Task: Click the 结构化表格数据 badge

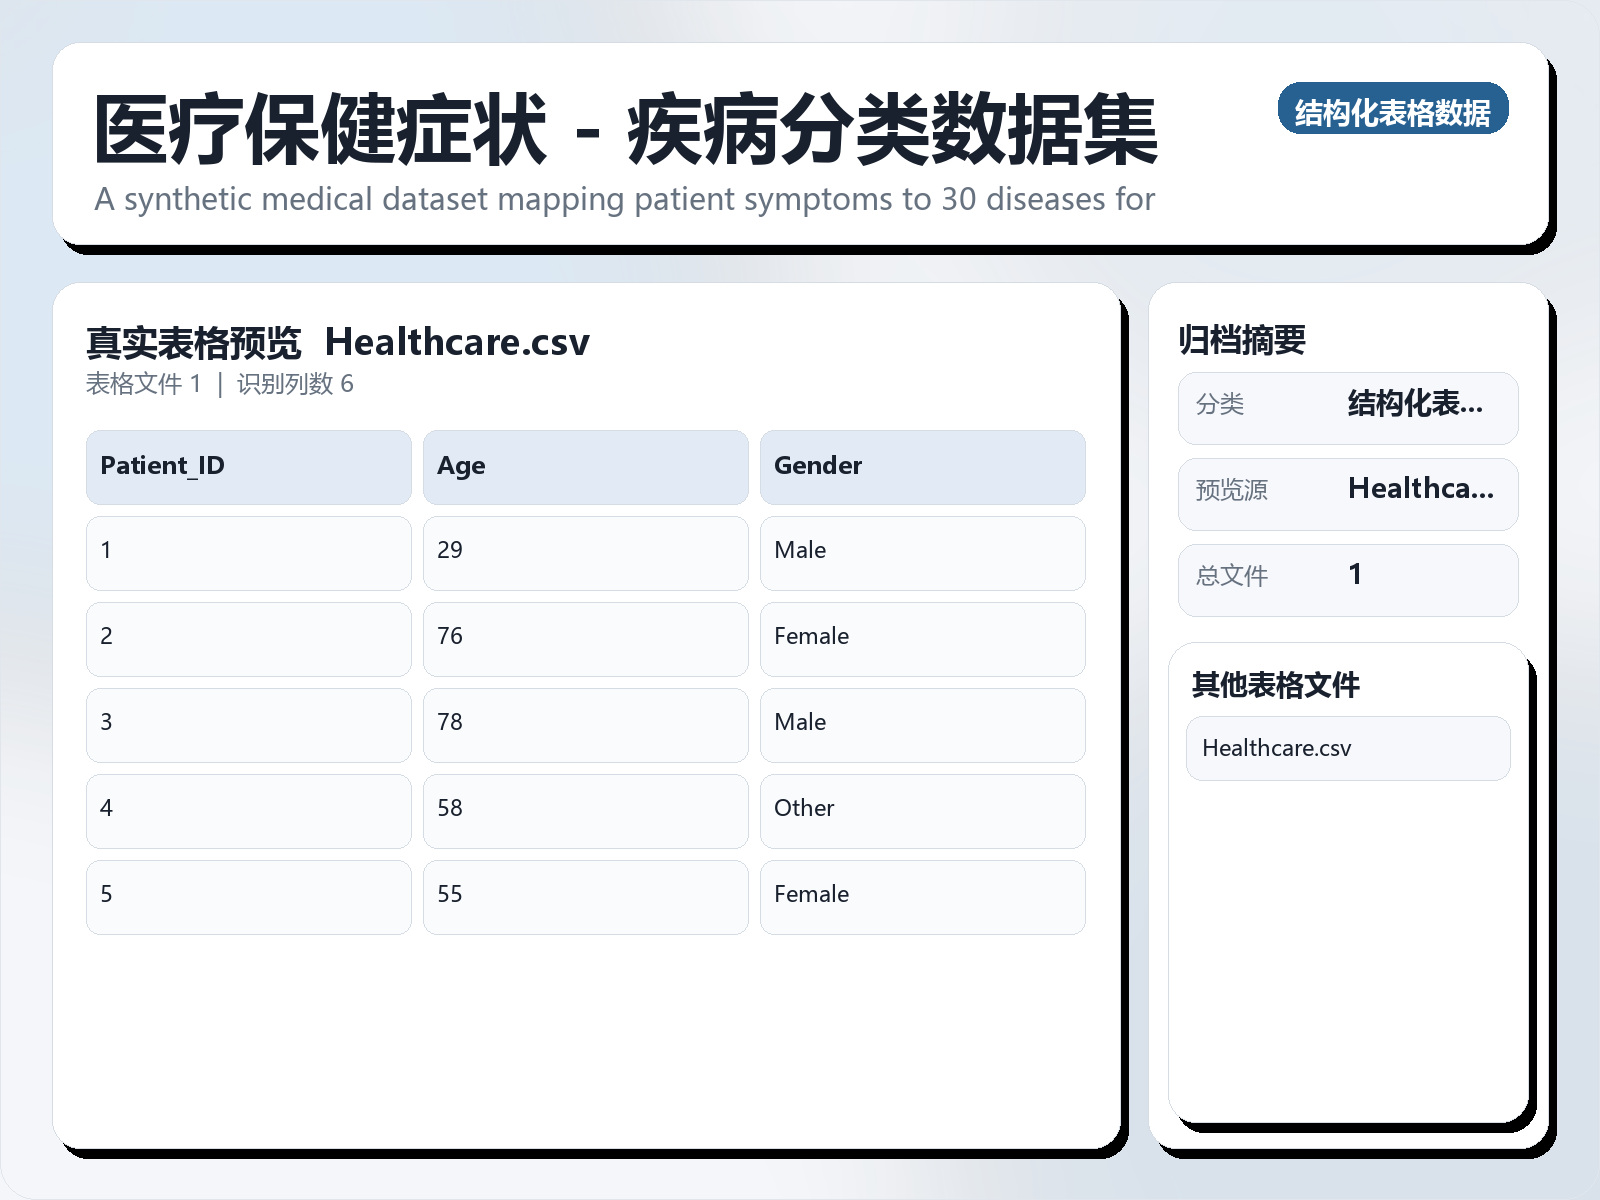Action: click(1394, 112)
